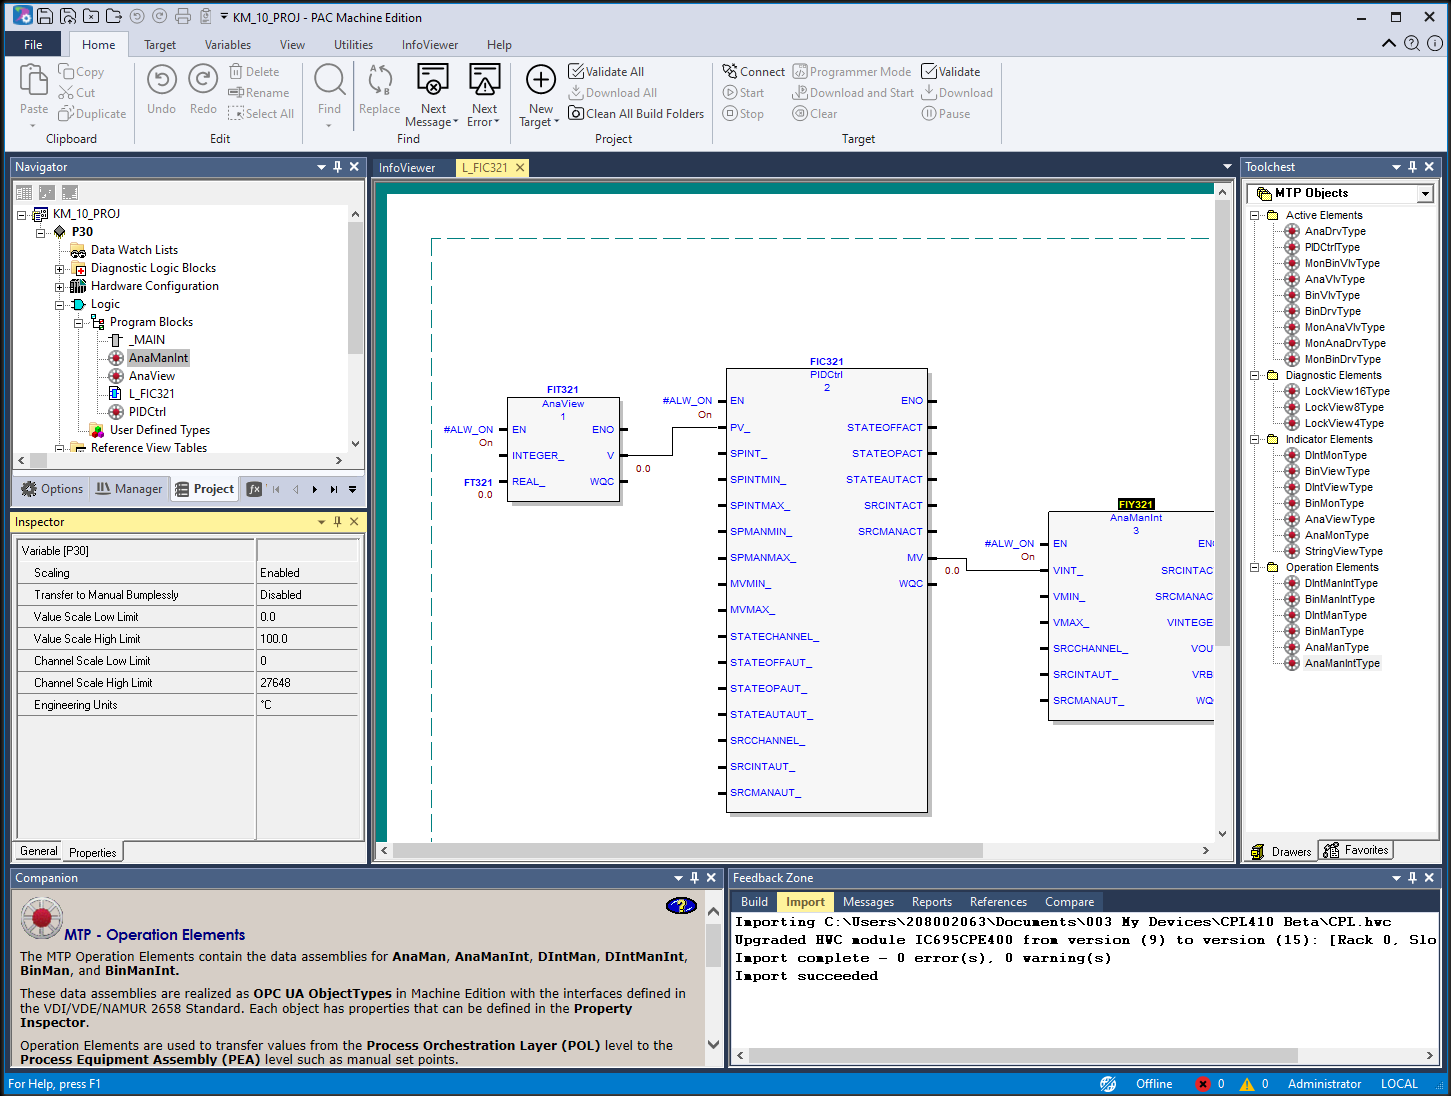Select the Manager button in Navigator
This screenshot has width=1451, height=1096.
pos(129,489)
